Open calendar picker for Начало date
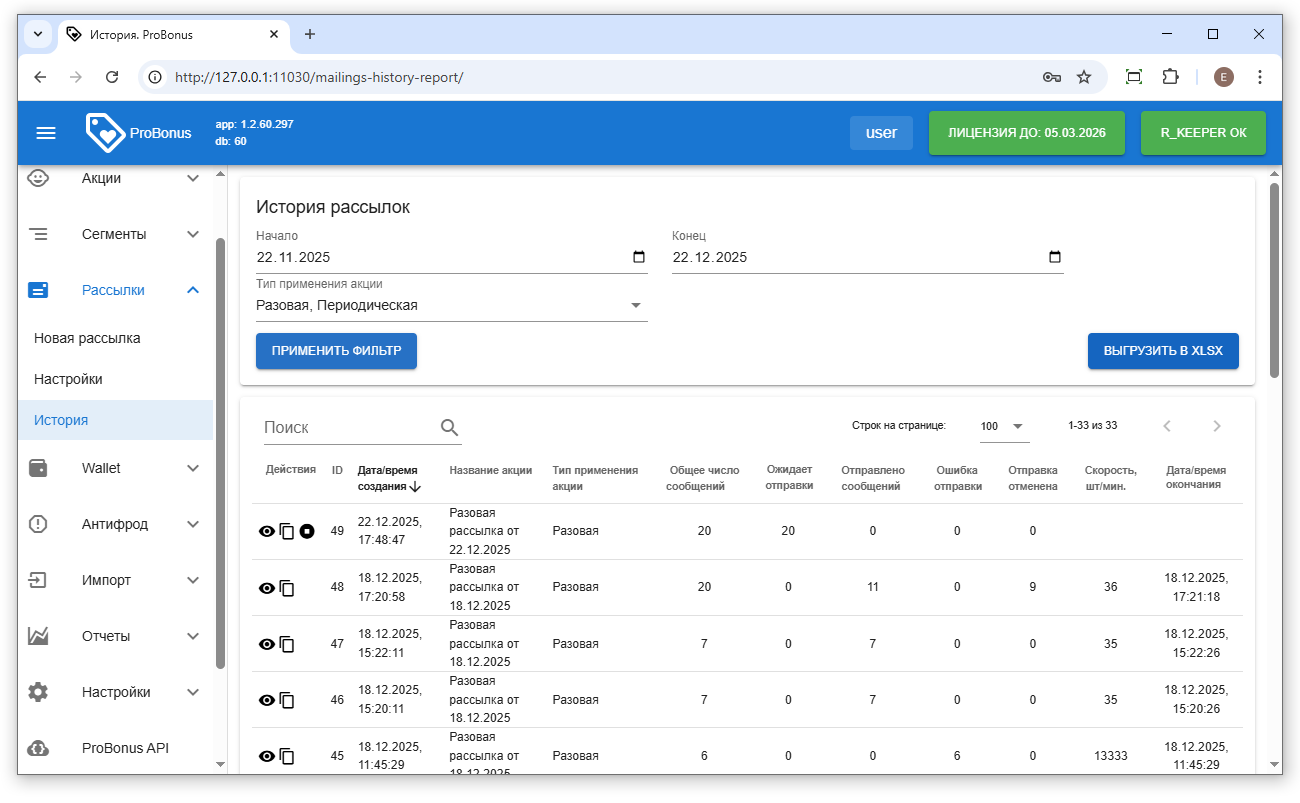This screenshot has width=1300, height=803. point(639,257)
